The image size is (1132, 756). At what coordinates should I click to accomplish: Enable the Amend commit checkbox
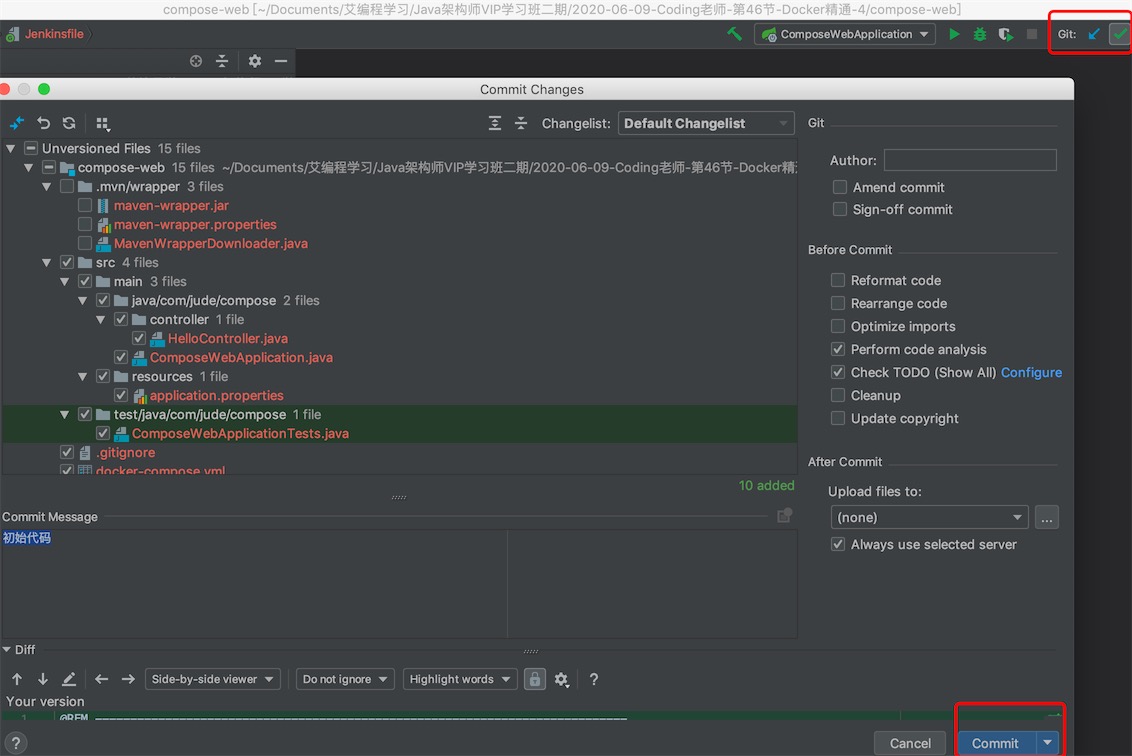pyautogui.click(x=840, y=187)
